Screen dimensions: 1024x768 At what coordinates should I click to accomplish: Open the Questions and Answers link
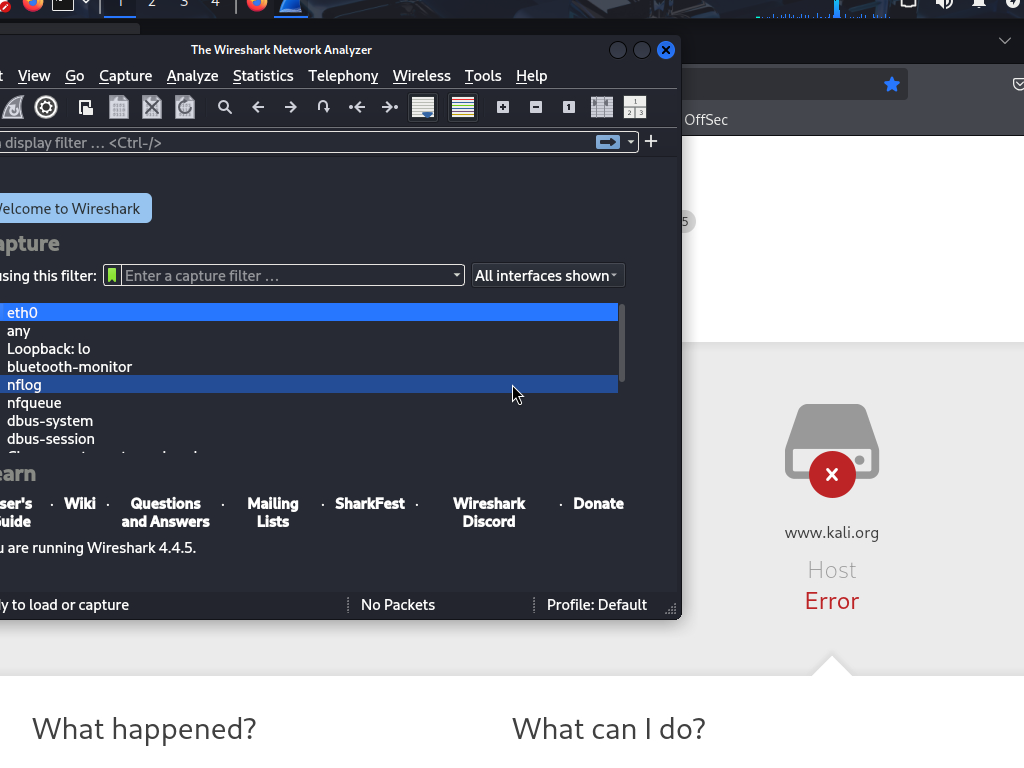165,513
